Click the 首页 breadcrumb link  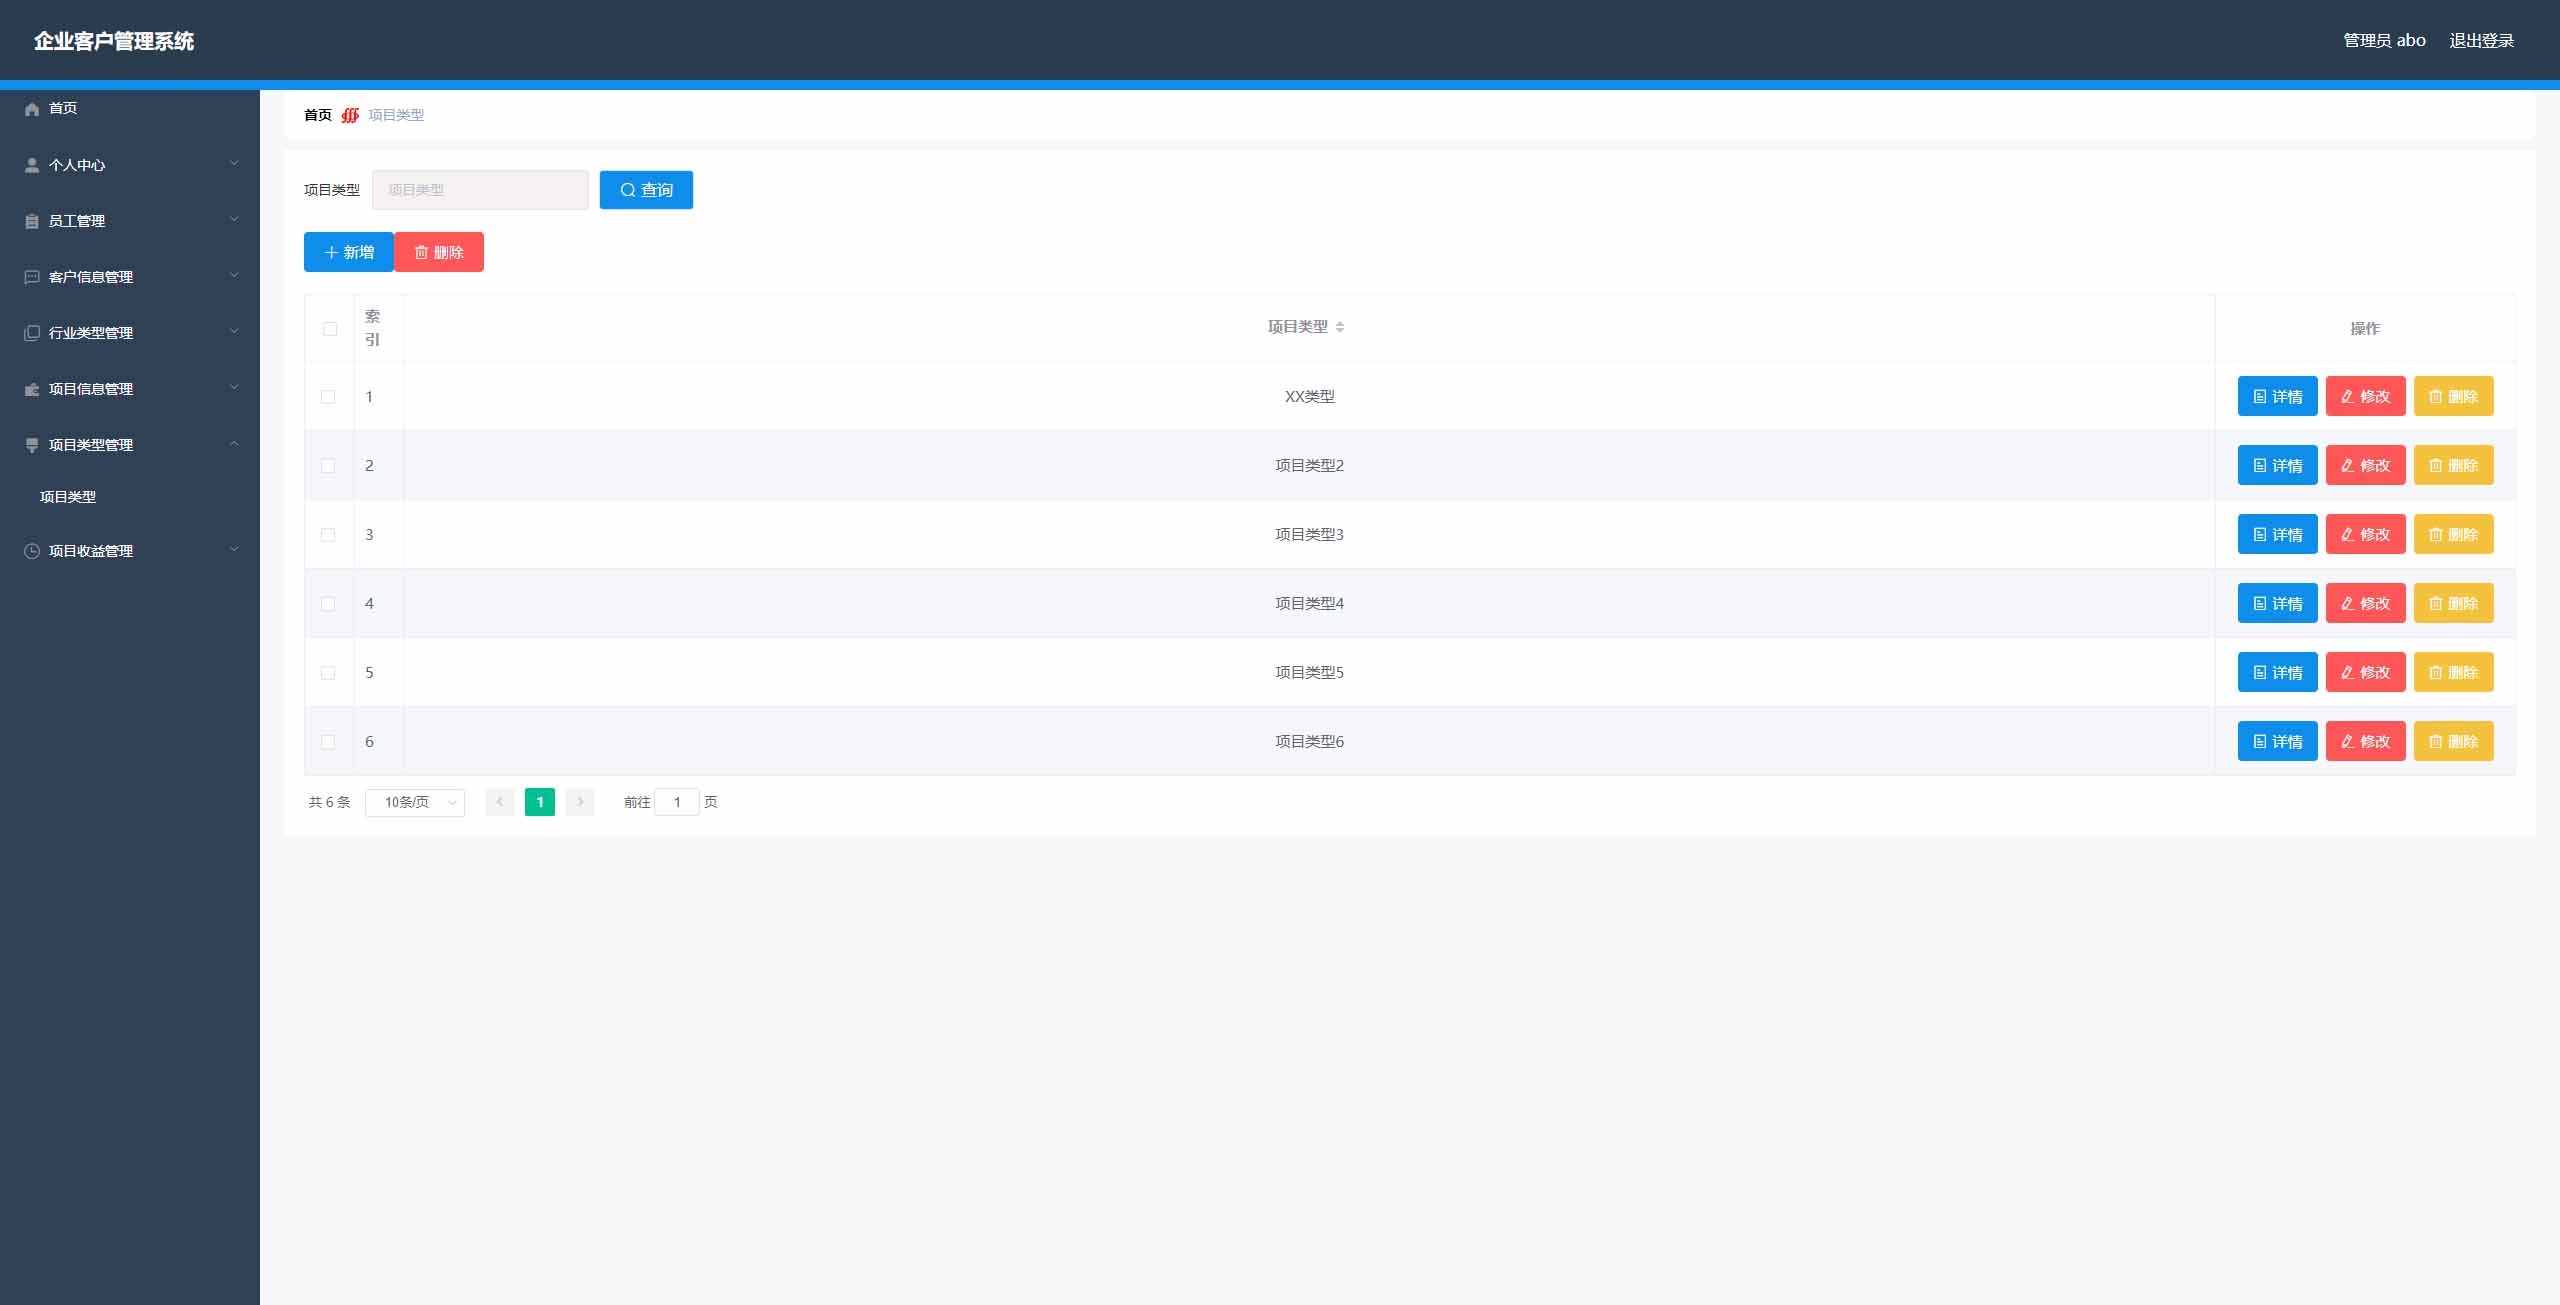pos(318,115)
